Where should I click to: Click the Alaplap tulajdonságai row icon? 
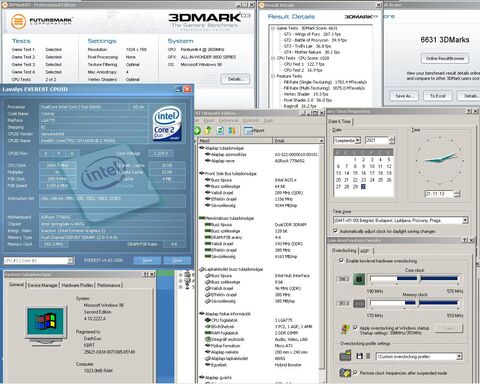(202, 148)
